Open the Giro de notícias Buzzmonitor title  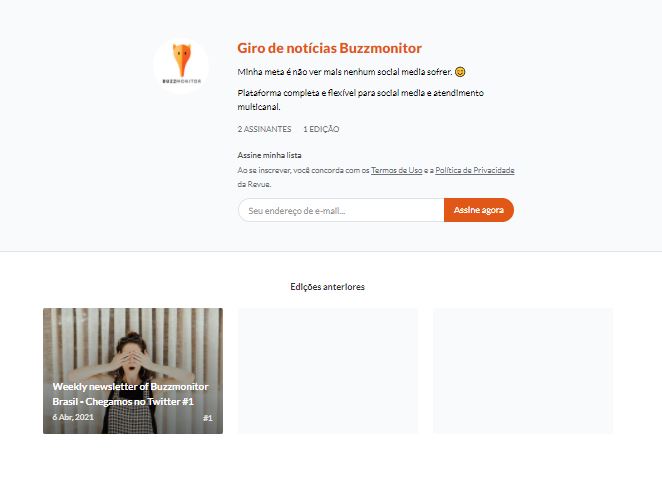329,48
